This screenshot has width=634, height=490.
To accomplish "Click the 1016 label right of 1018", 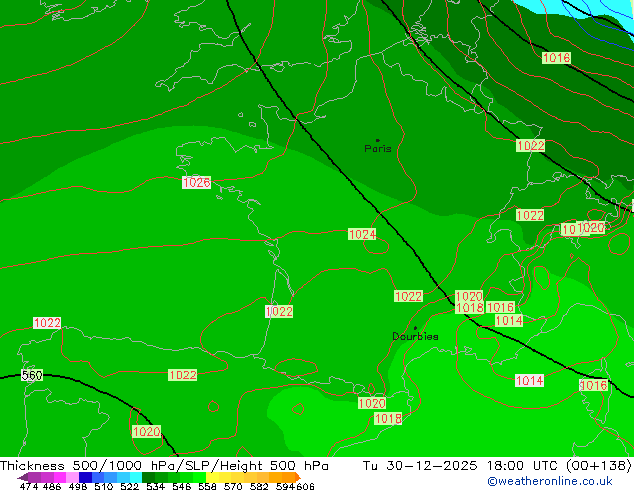I will click(x=500, y=307).
